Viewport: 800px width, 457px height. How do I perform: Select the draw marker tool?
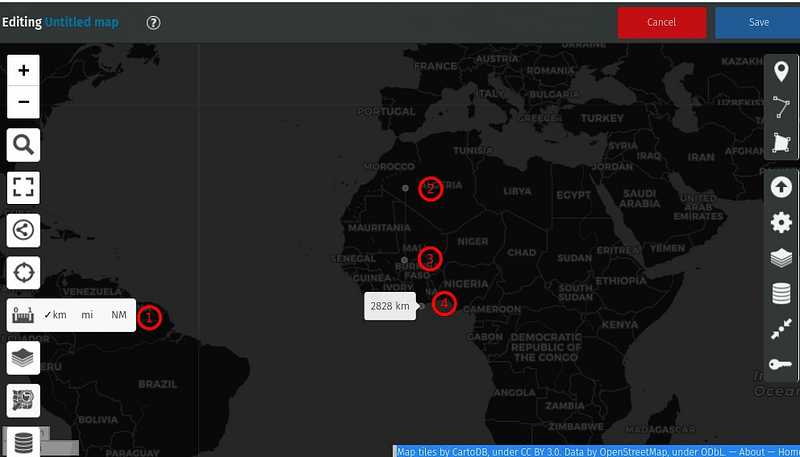[781, 72]
